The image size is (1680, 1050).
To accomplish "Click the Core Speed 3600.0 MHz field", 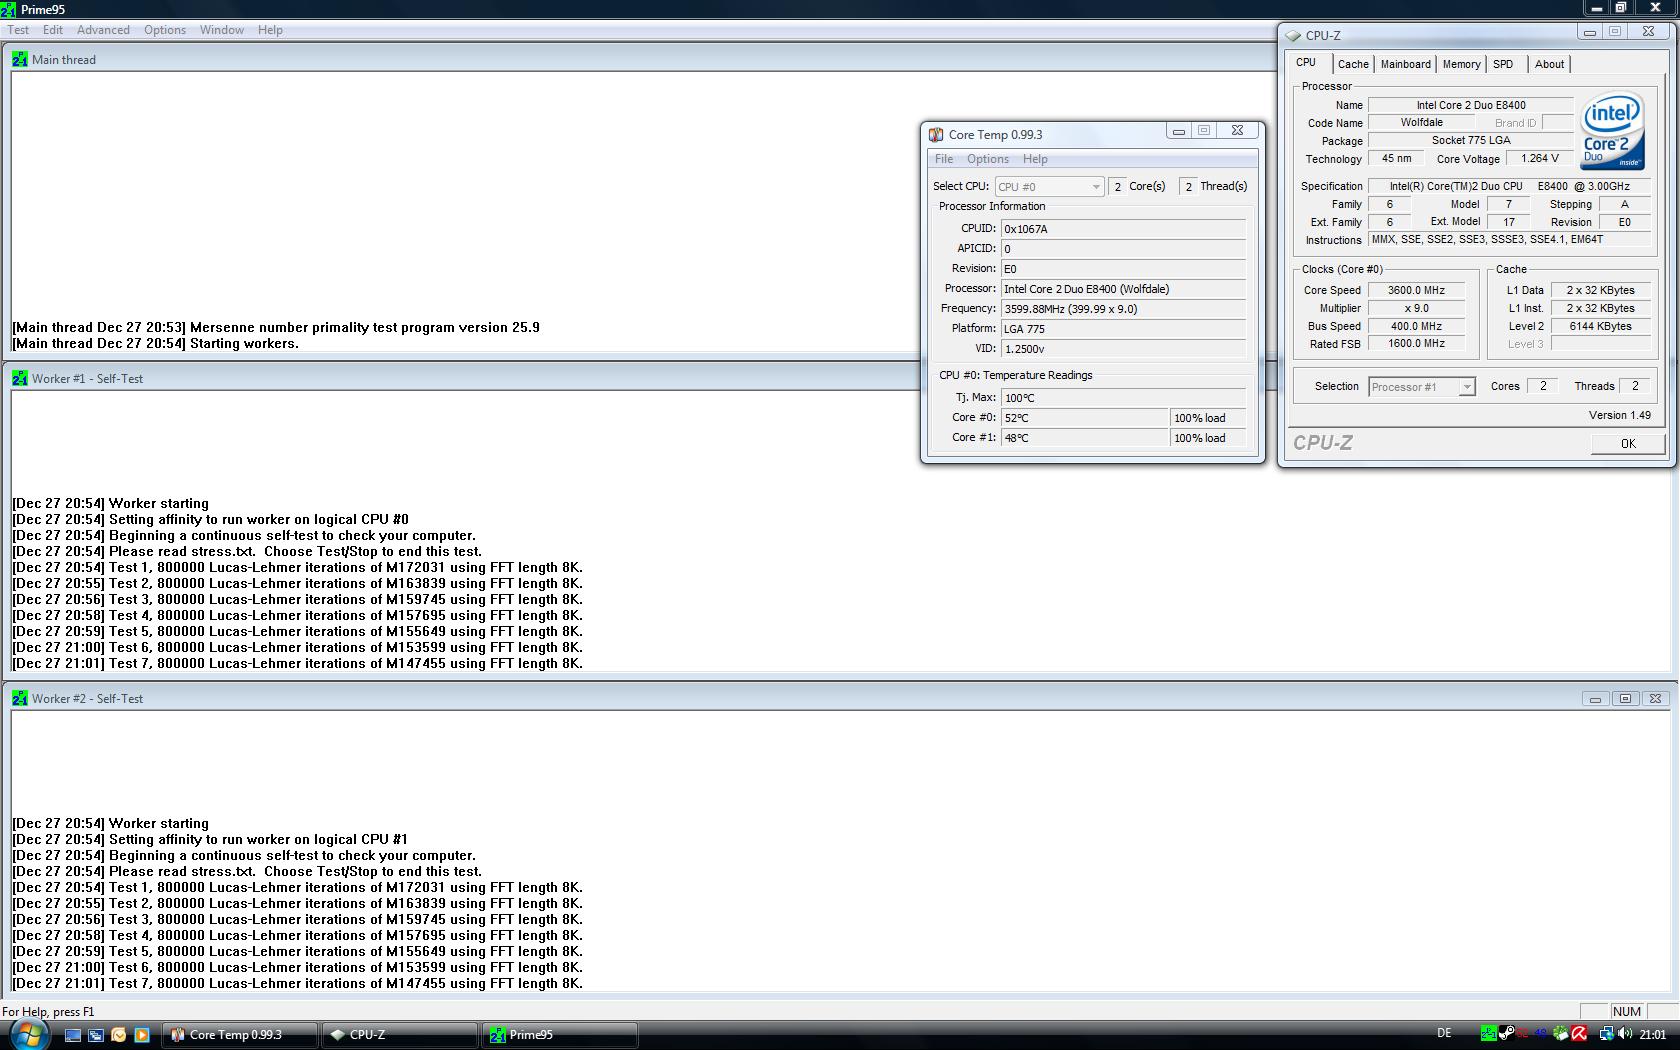I will tap(1416, 290).
